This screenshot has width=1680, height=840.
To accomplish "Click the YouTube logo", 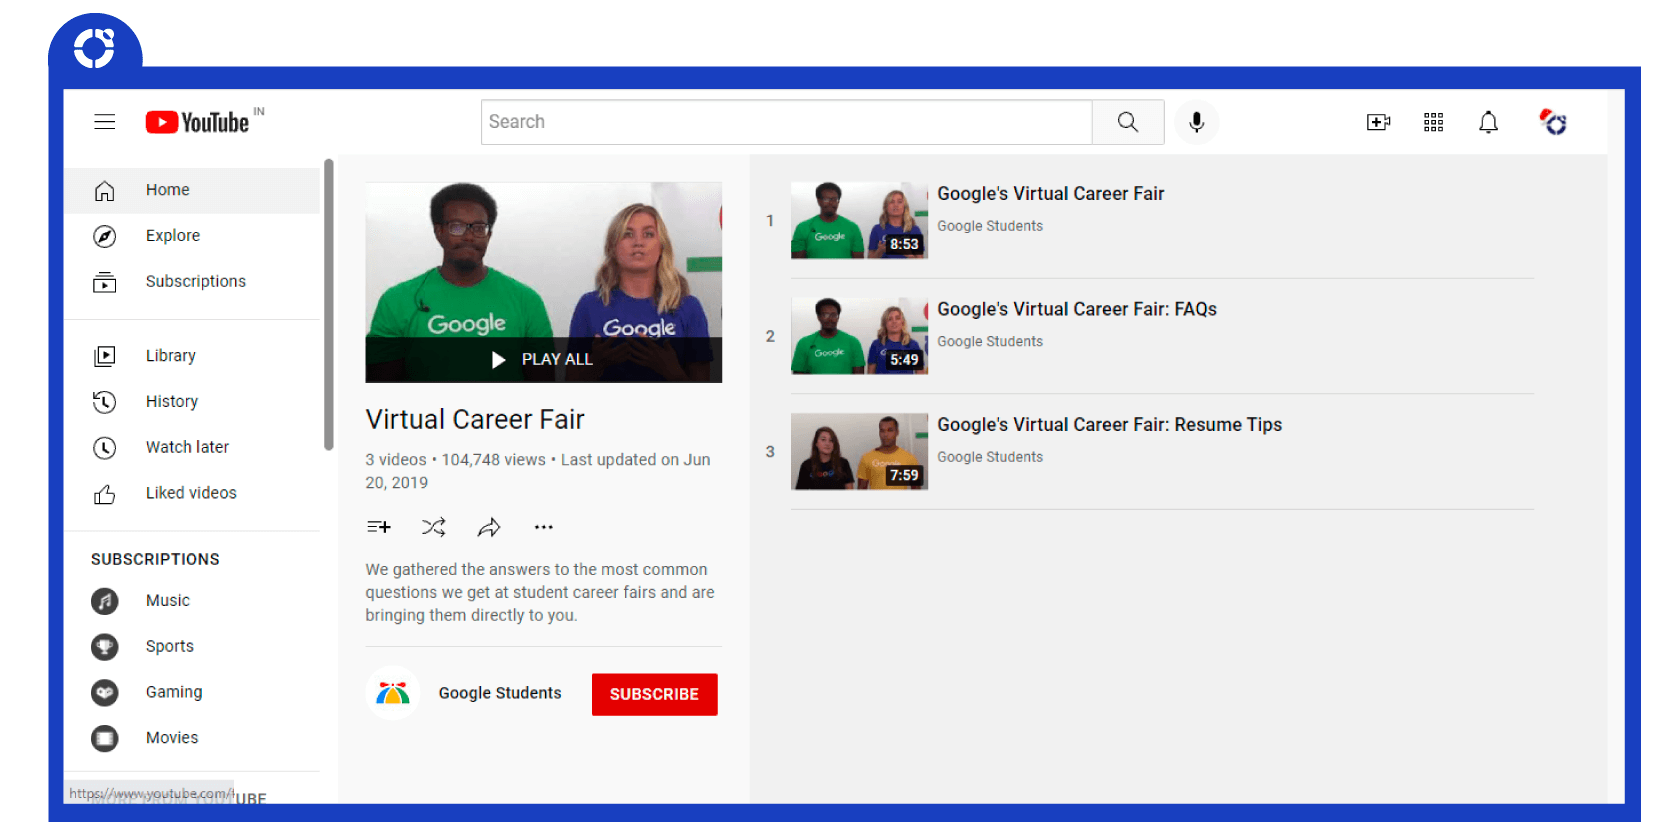I will click(197, 122).
